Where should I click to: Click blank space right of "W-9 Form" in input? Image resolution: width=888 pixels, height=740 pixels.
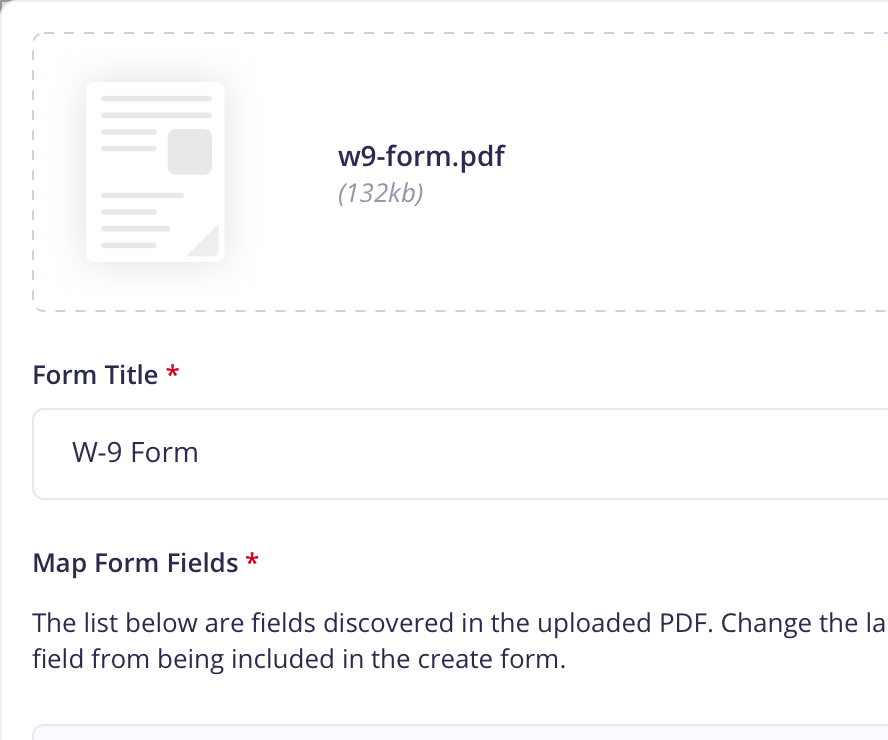[x=538, y=454]
